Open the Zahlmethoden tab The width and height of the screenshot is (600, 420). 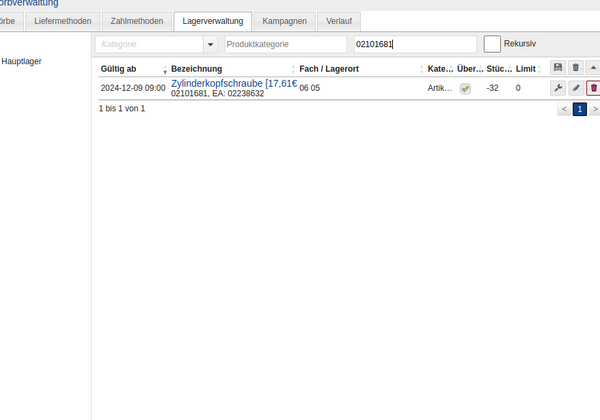pyautogui.click(x=137, y=21)
